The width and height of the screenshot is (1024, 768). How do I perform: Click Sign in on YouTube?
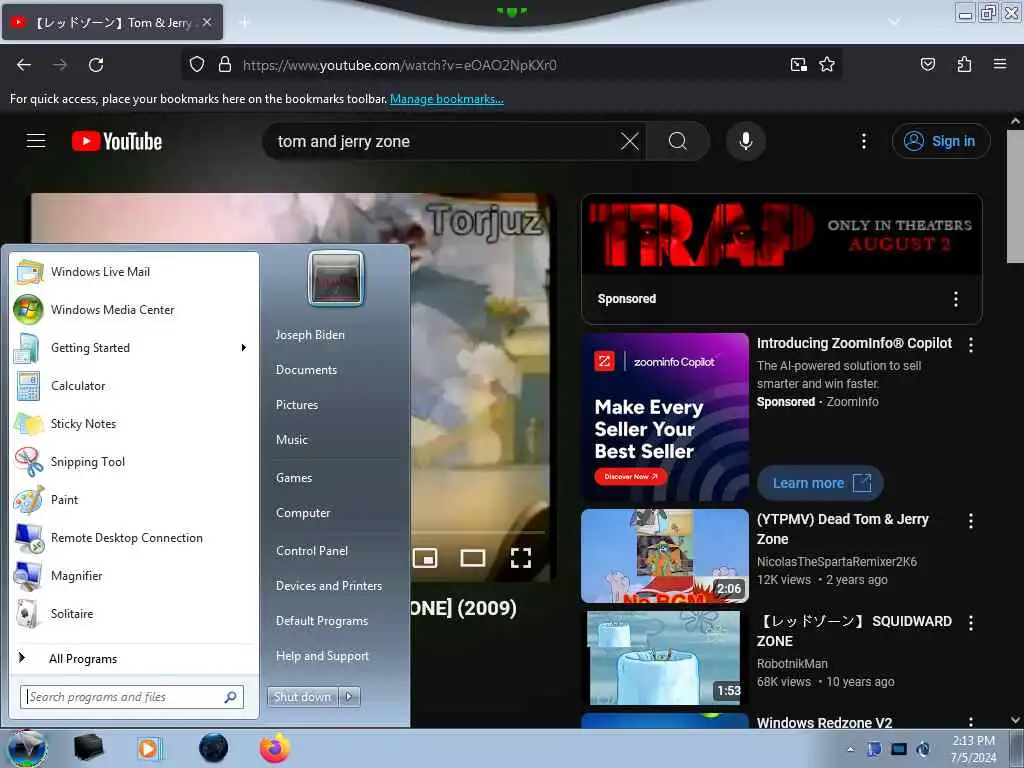(941, 141)
